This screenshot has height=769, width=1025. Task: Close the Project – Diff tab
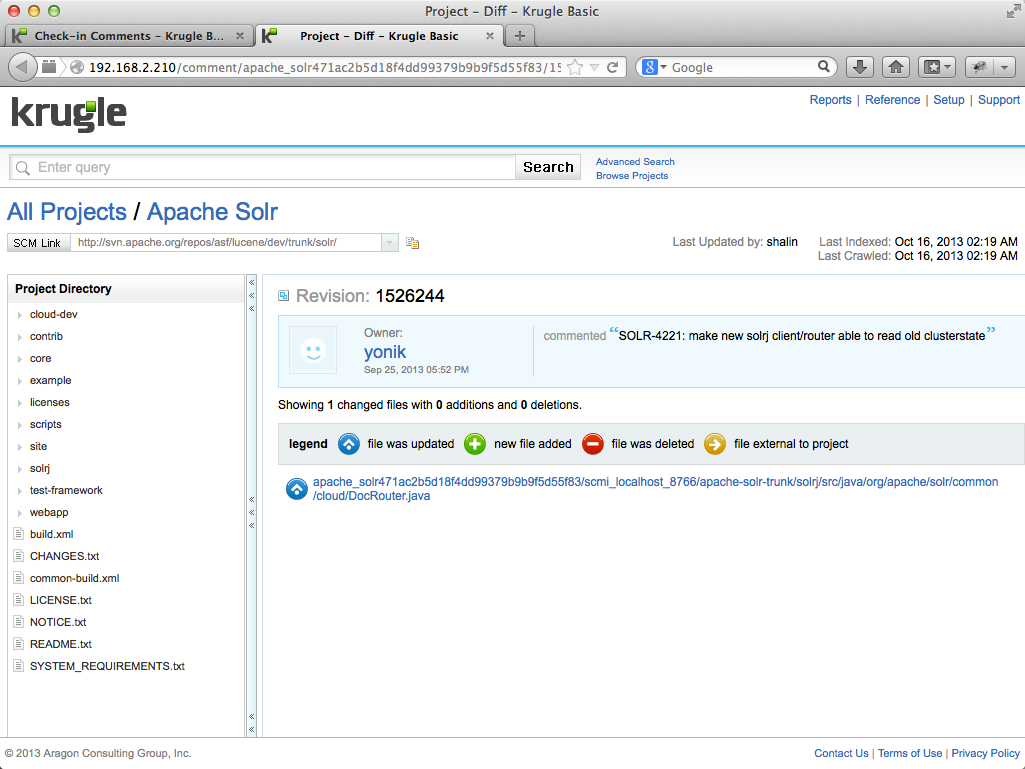490,36
